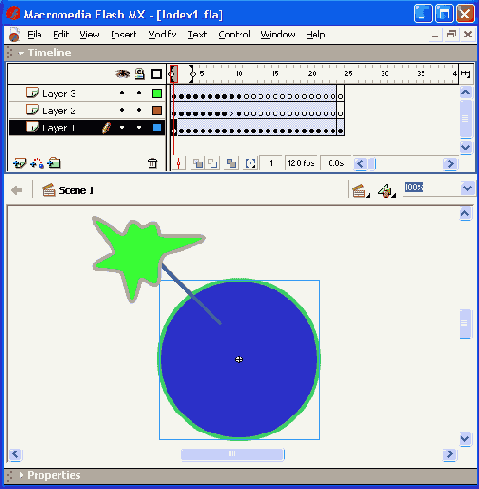
Task: Enable Onion Skin Outlines
Action: click(213, 163)
